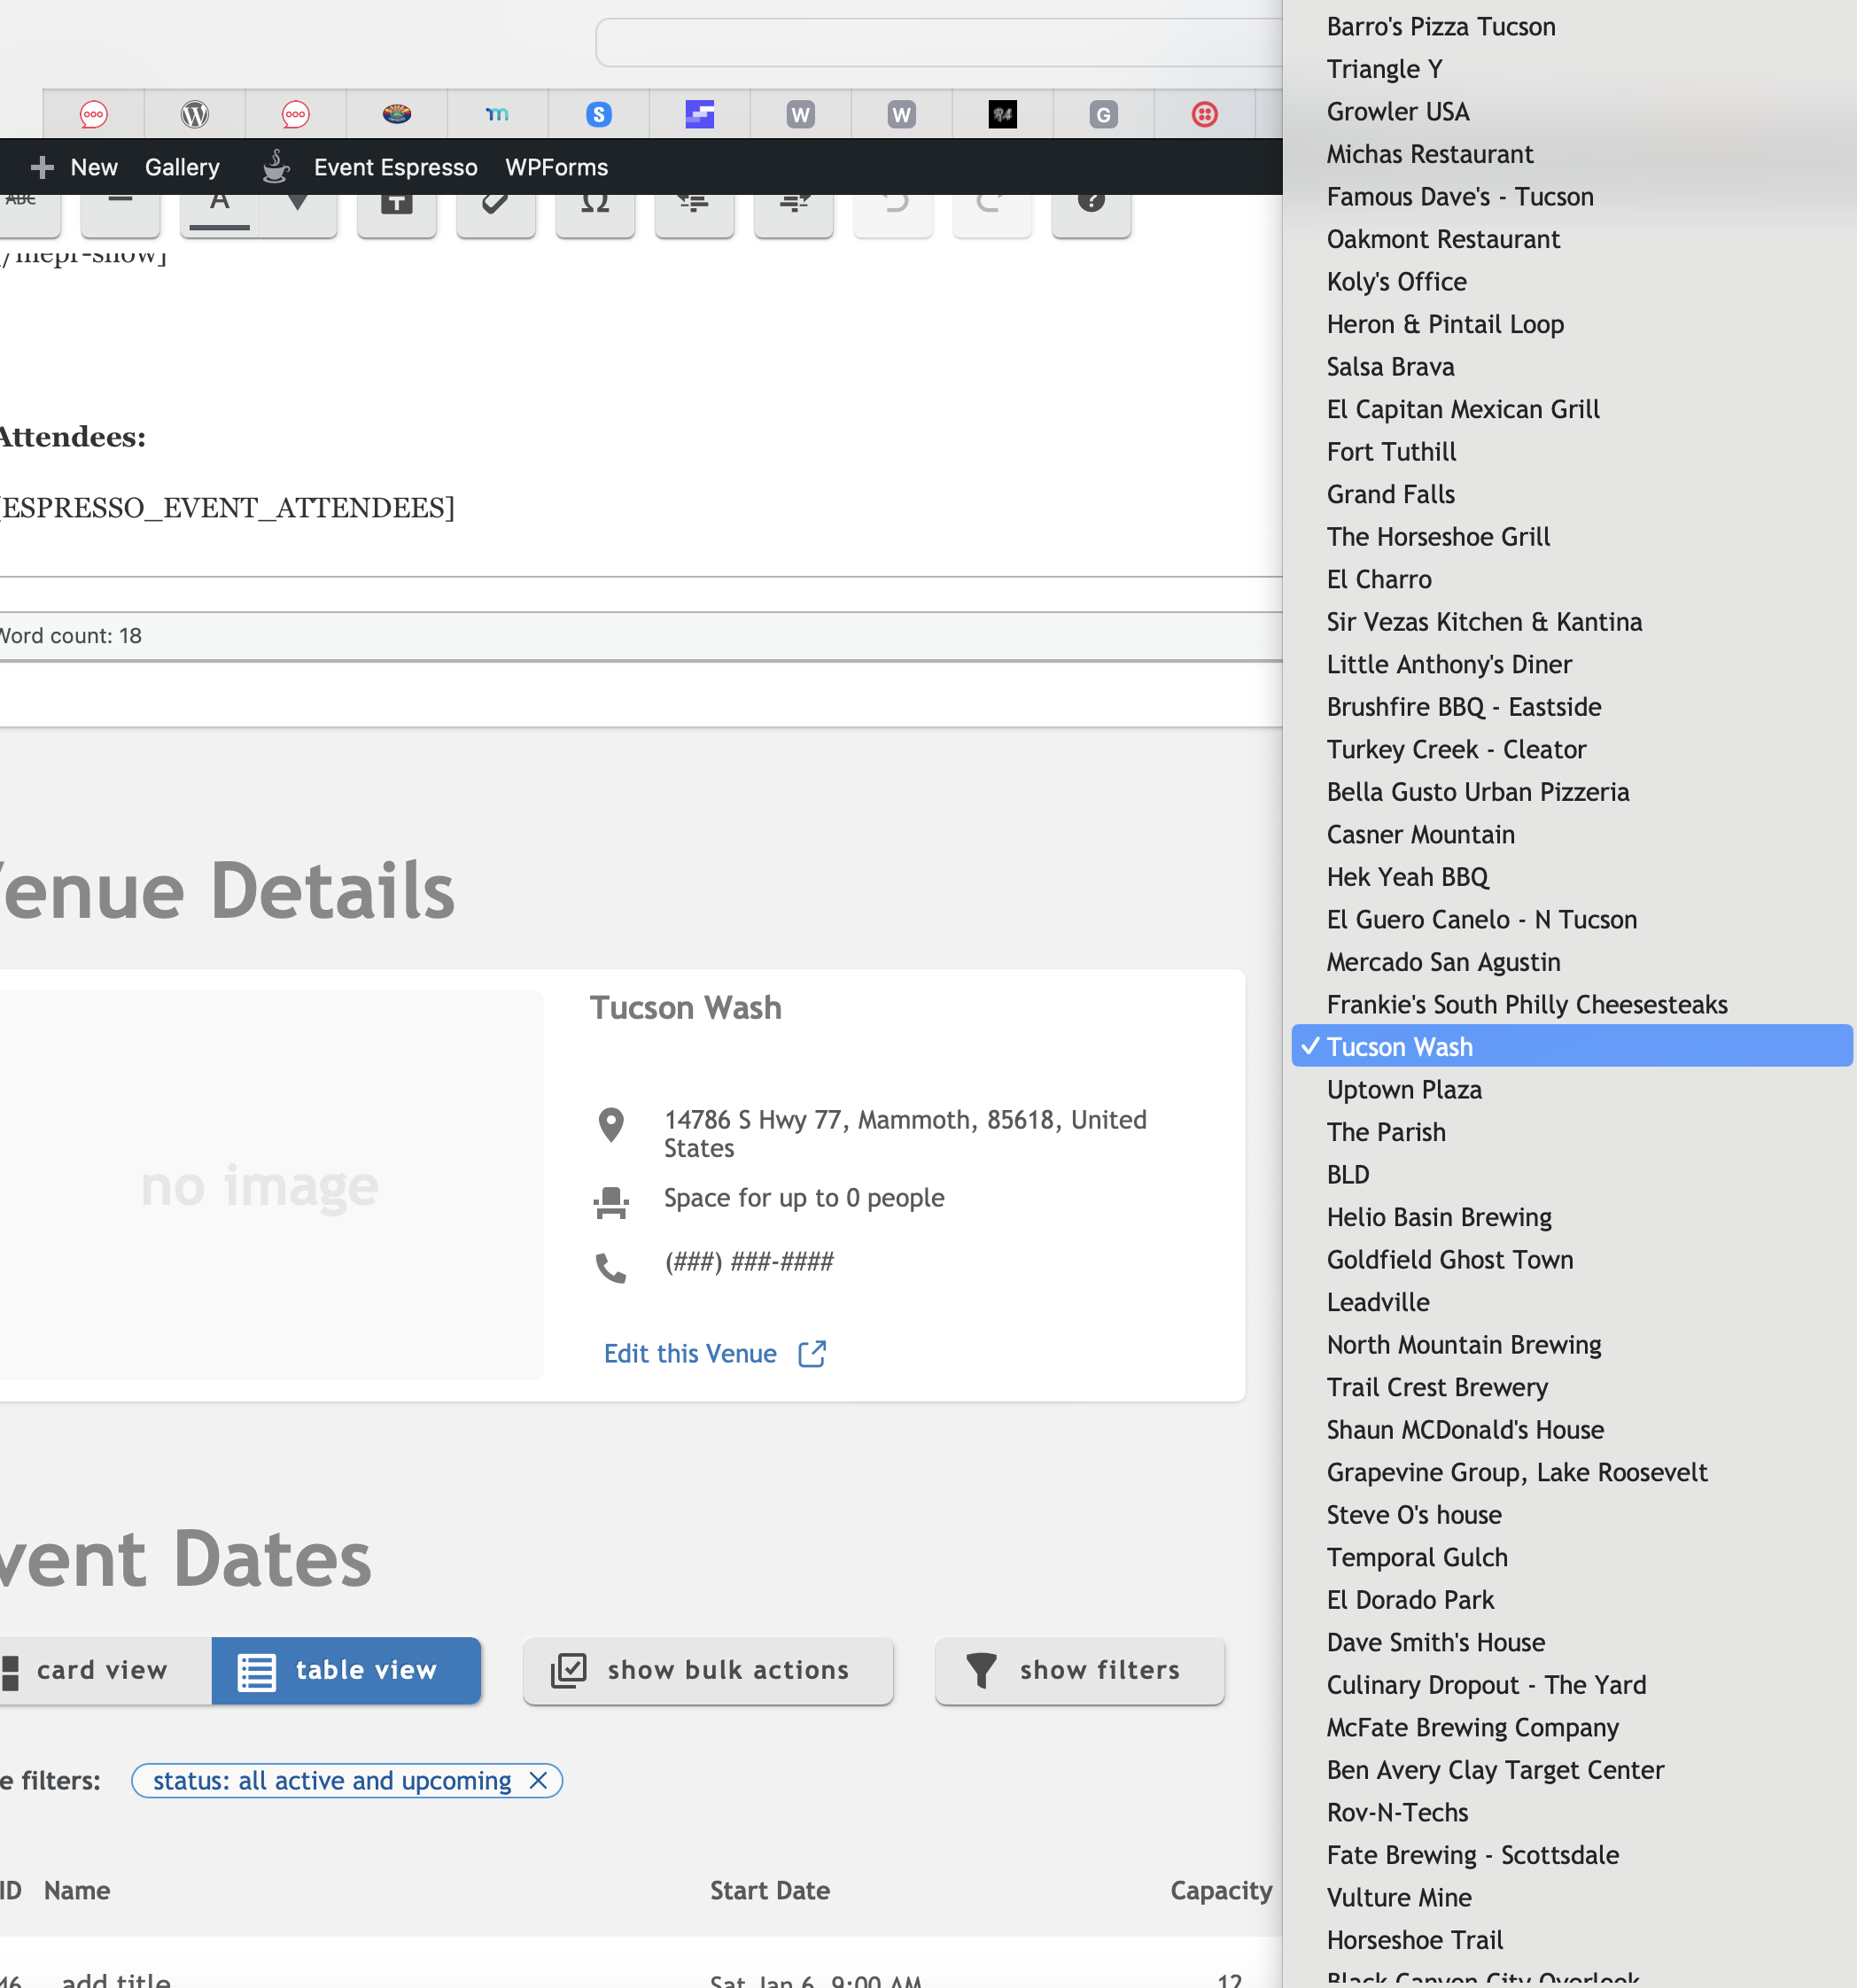The width and height of the screenshot is (1857, 1988).
Task: Switch to table view
Action: point(346,1670)
